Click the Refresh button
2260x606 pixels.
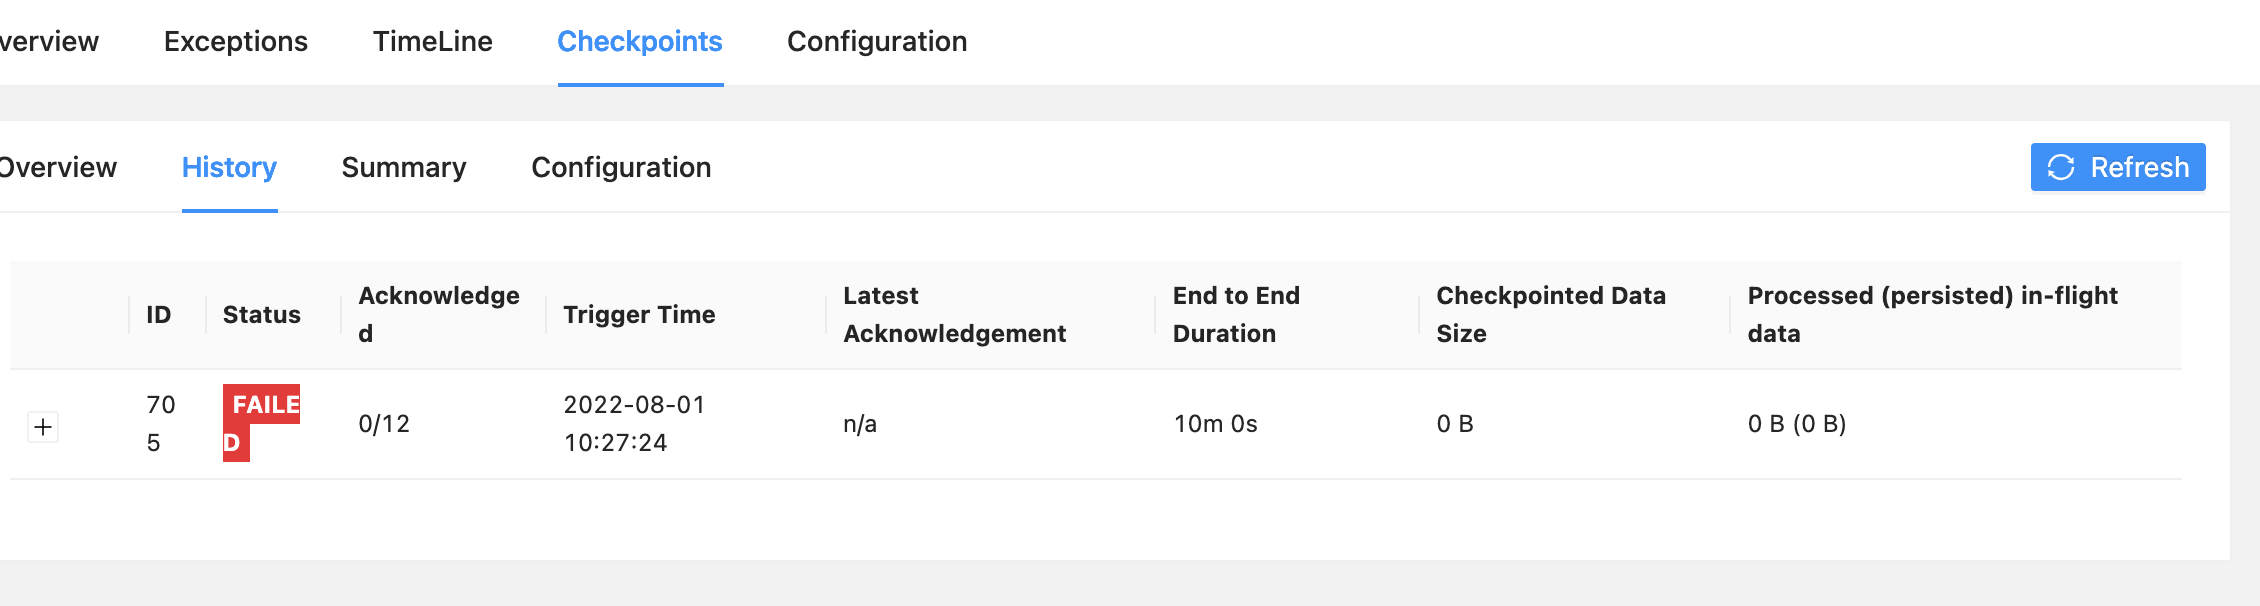(x=2118, y=167)
